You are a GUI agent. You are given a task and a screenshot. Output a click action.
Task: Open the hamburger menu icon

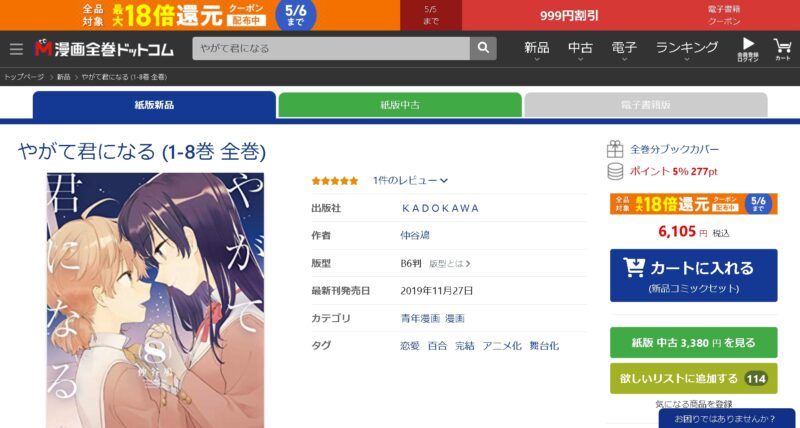[16, 49]
